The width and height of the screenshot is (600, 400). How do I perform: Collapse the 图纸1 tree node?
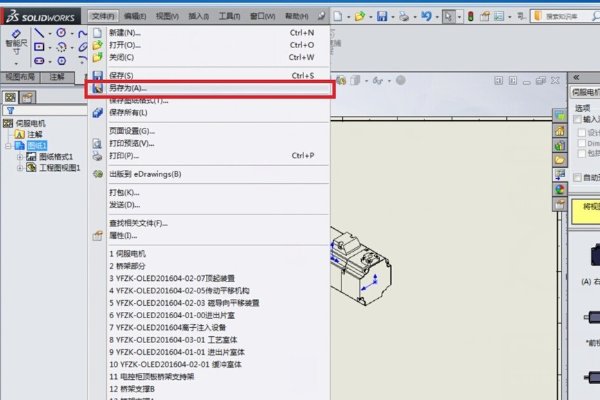click(x=8, y=146)
